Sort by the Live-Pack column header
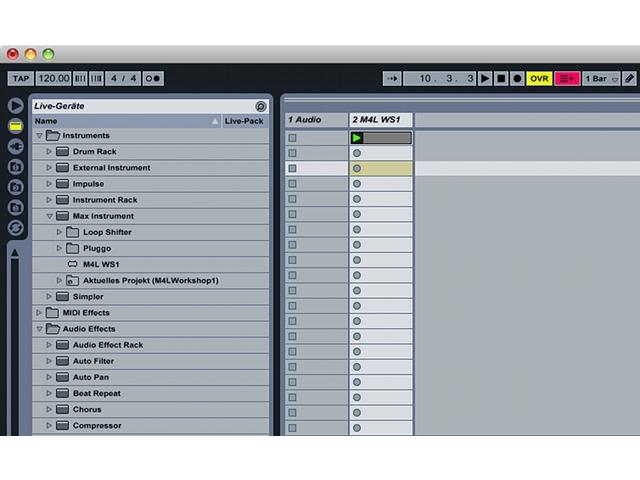Screen dimensions: 640x480 pyautogui.click(x=245, y=121)
